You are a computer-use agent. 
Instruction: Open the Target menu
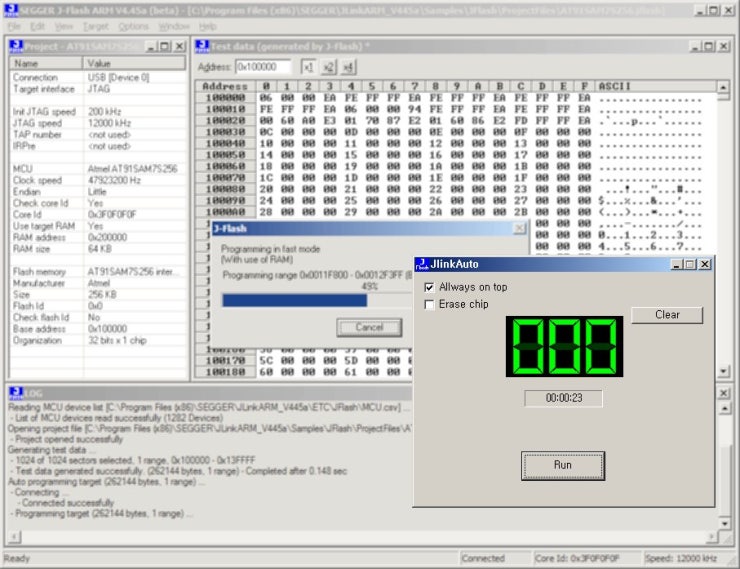point(96,26)
